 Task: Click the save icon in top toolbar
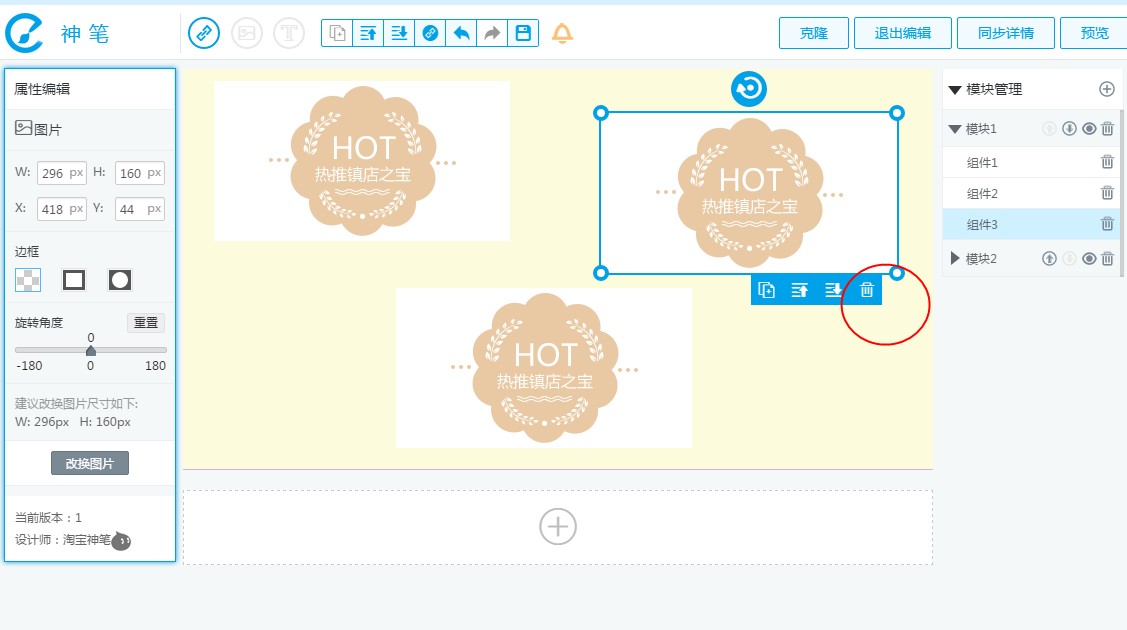pos(522,33)
